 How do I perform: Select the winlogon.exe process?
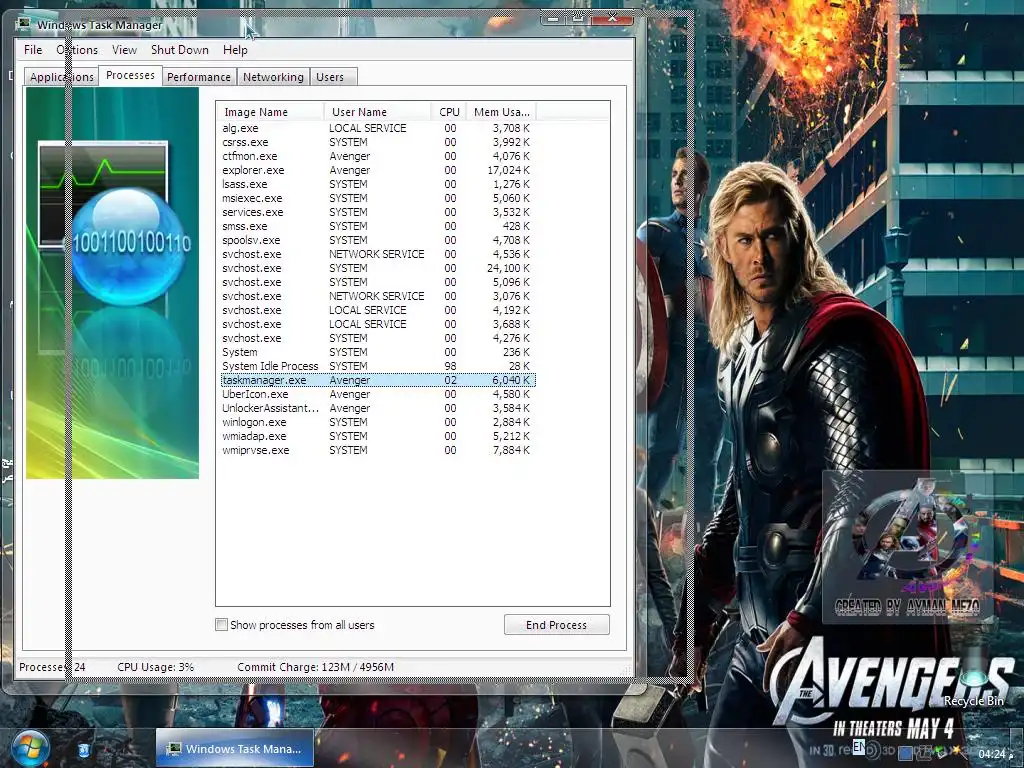coord(377,422)
